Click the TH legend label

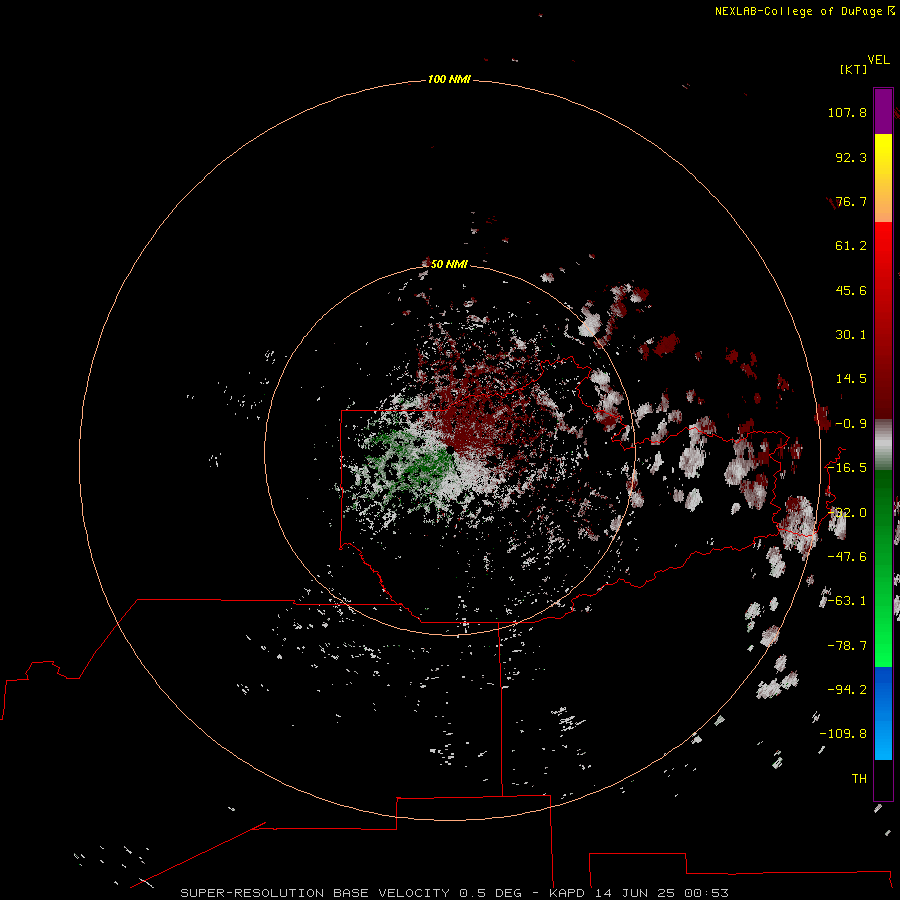859,779
